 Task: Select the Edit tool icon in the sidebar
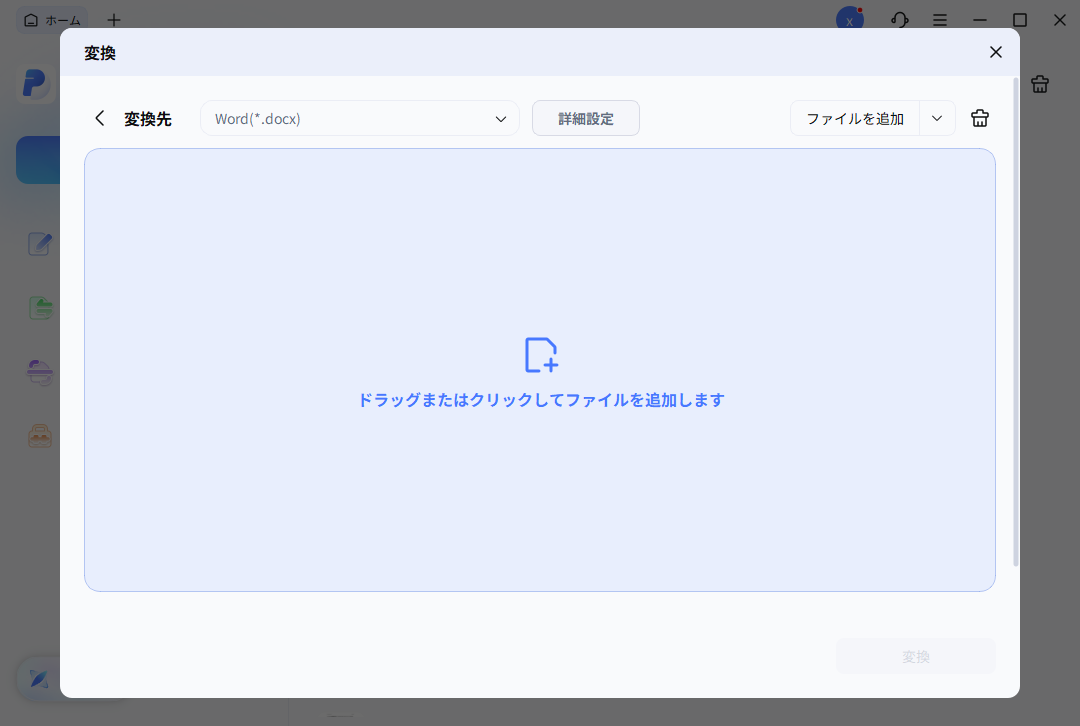tap(38, 243)
